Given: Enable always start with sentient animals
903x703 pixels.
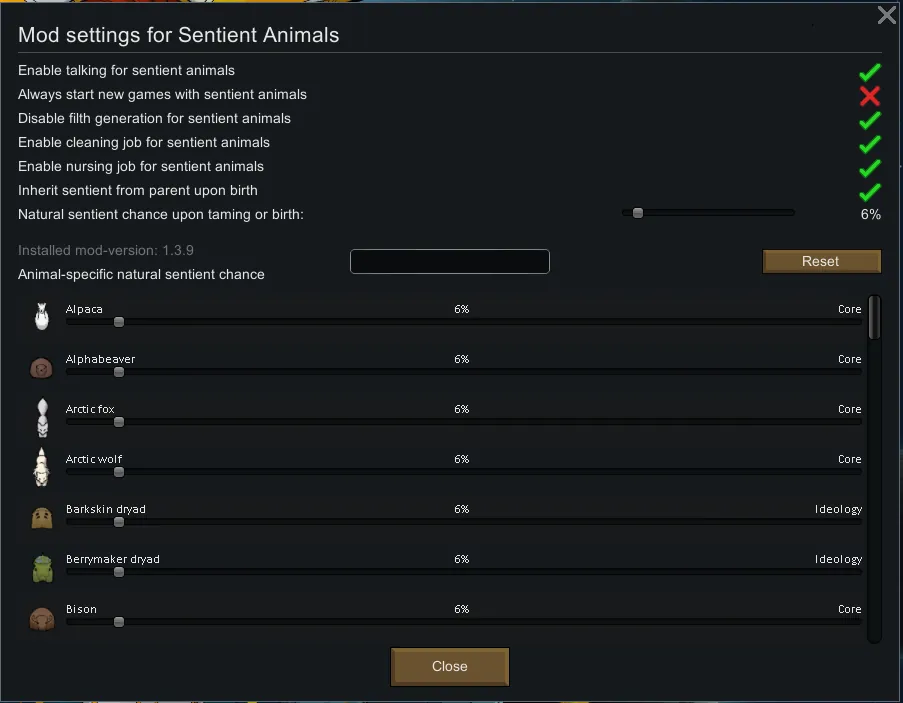Looking at the screenshot, I should (x=869, y=96).
